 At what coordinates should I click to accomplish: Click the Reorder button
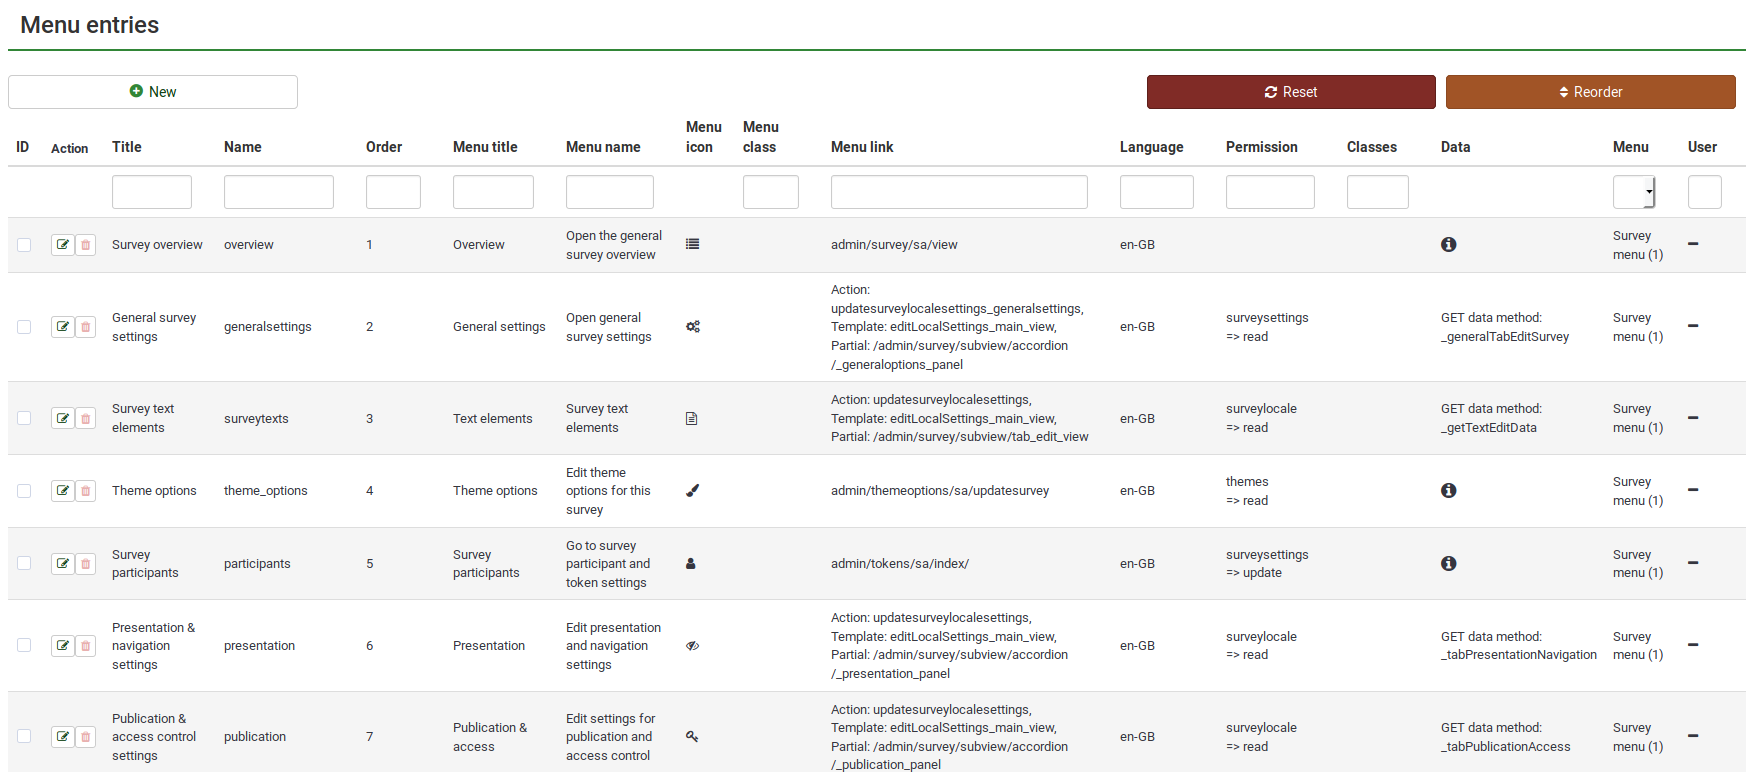tap(1590, 92)
